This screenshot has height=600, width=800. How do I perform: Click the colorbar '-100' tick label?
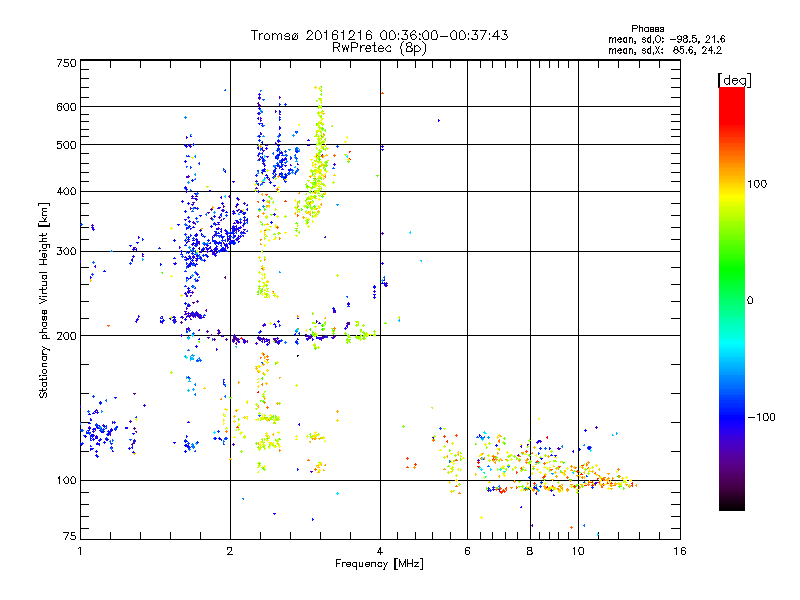[x=761, y=417]
